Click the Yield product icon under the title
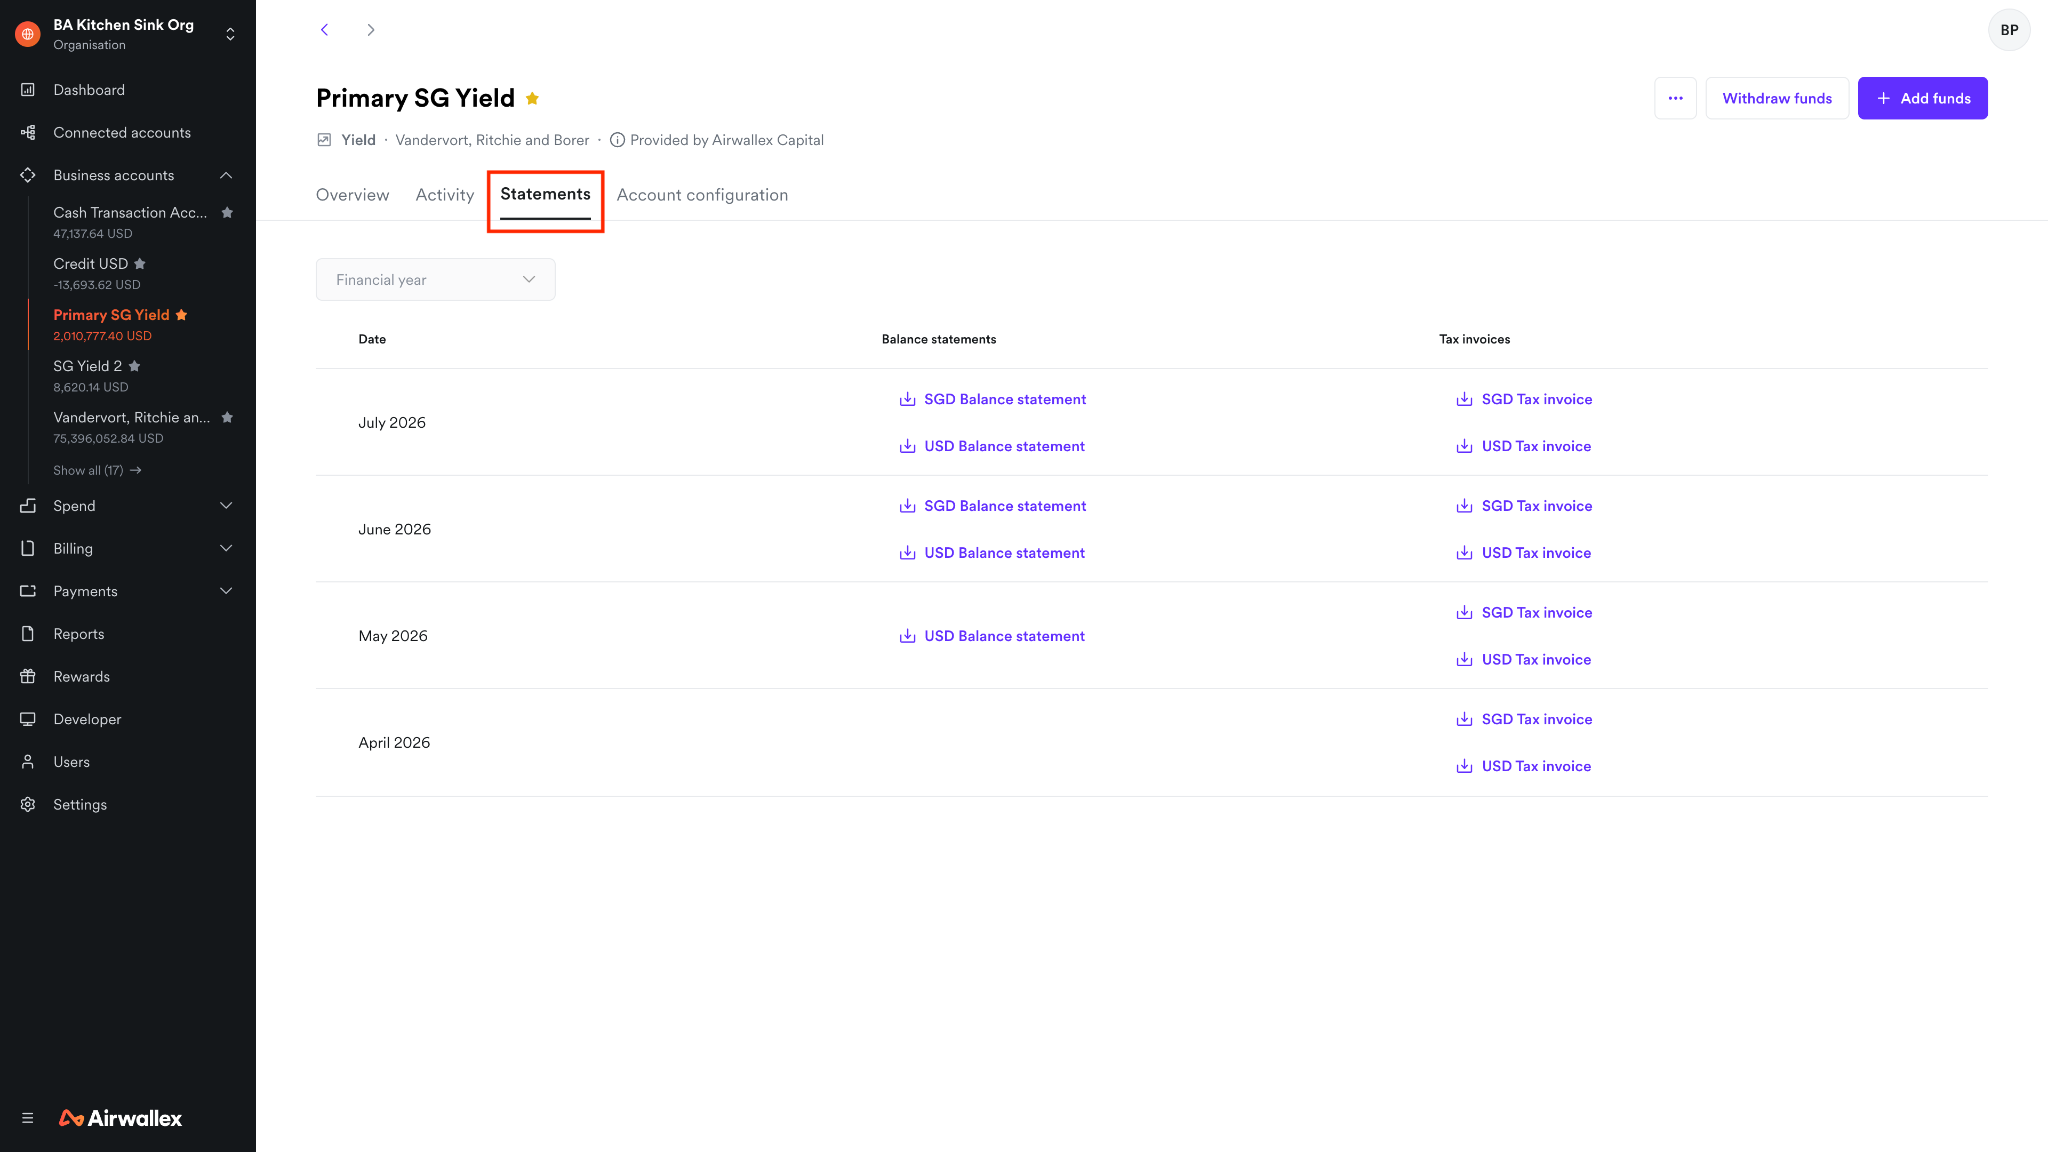 [x=324, y=140]
